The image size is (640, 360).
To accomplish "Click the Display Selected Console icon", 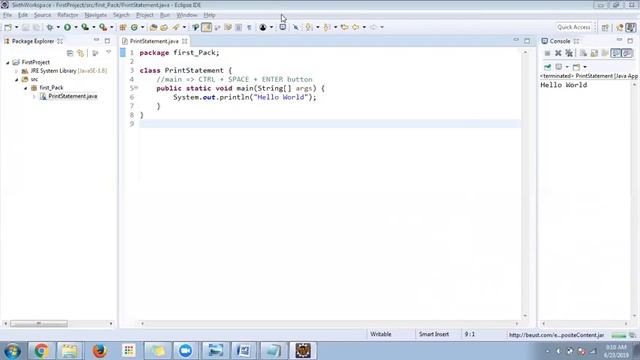I will tap(559, 67).
